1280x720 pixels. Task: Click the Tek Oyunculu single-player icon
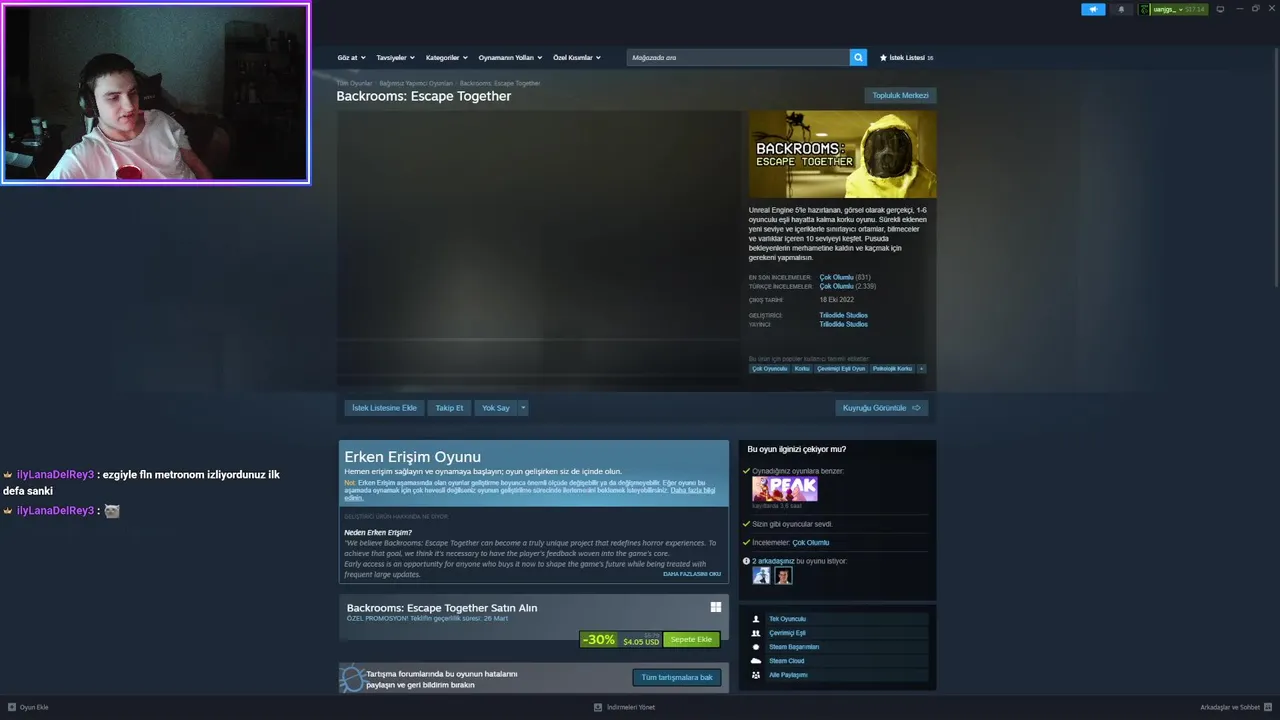(756, 619)
